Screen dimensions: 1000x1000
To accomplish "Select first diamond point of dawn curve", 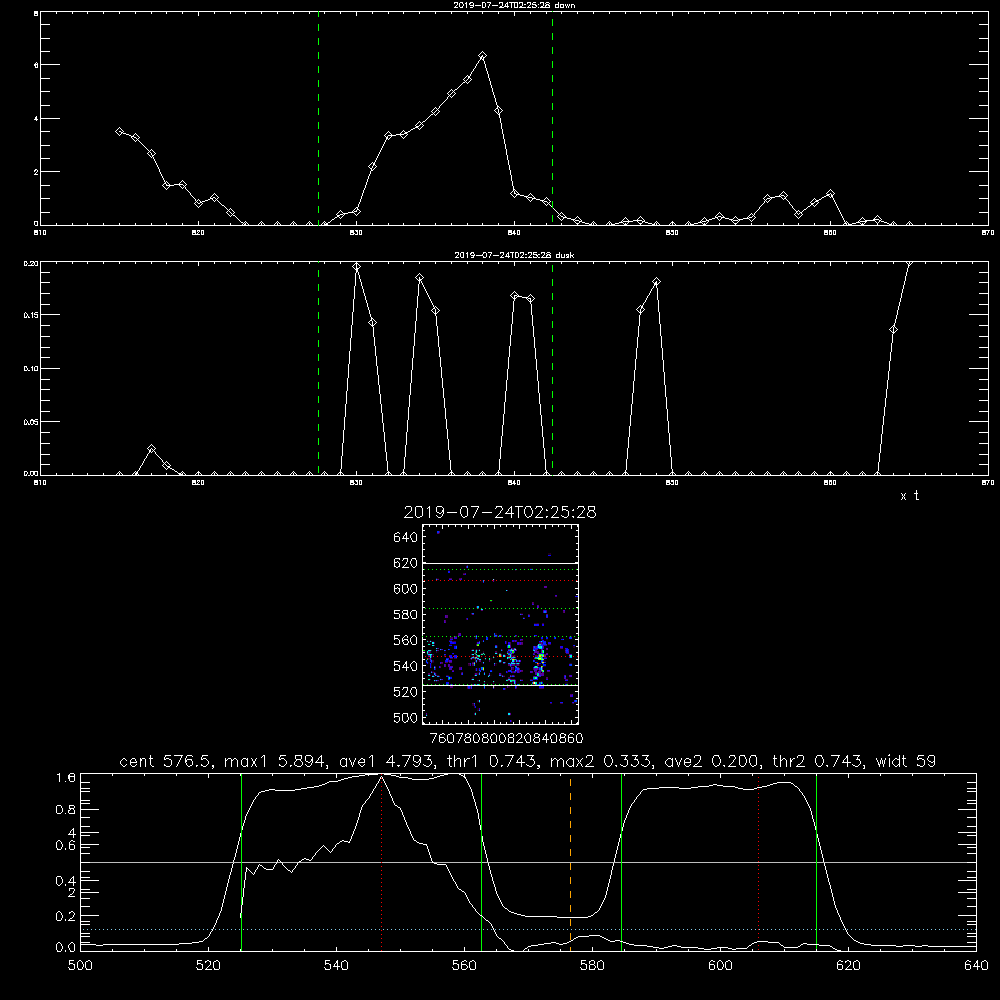I will coord(119,131).
